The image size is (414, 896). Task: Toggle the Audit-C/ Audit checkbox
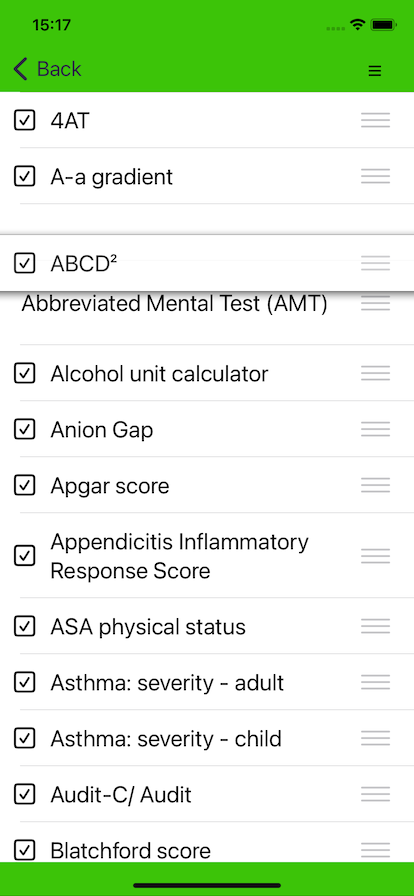(25, 794)
